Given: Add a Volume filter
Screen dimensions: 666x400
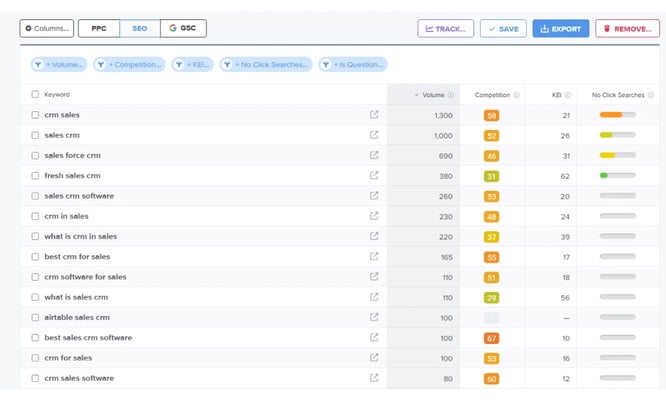Looking at the screenshot, I should point(59,65).
